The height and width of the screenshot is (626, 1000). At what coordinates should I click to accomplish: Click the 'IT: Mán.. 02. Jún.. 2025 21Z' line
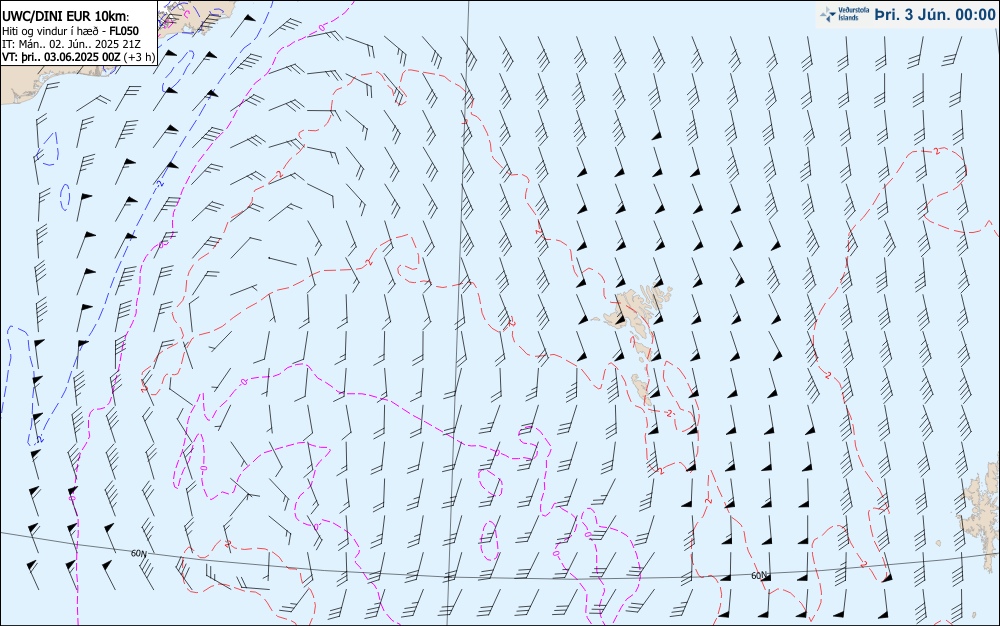(71, 43)
